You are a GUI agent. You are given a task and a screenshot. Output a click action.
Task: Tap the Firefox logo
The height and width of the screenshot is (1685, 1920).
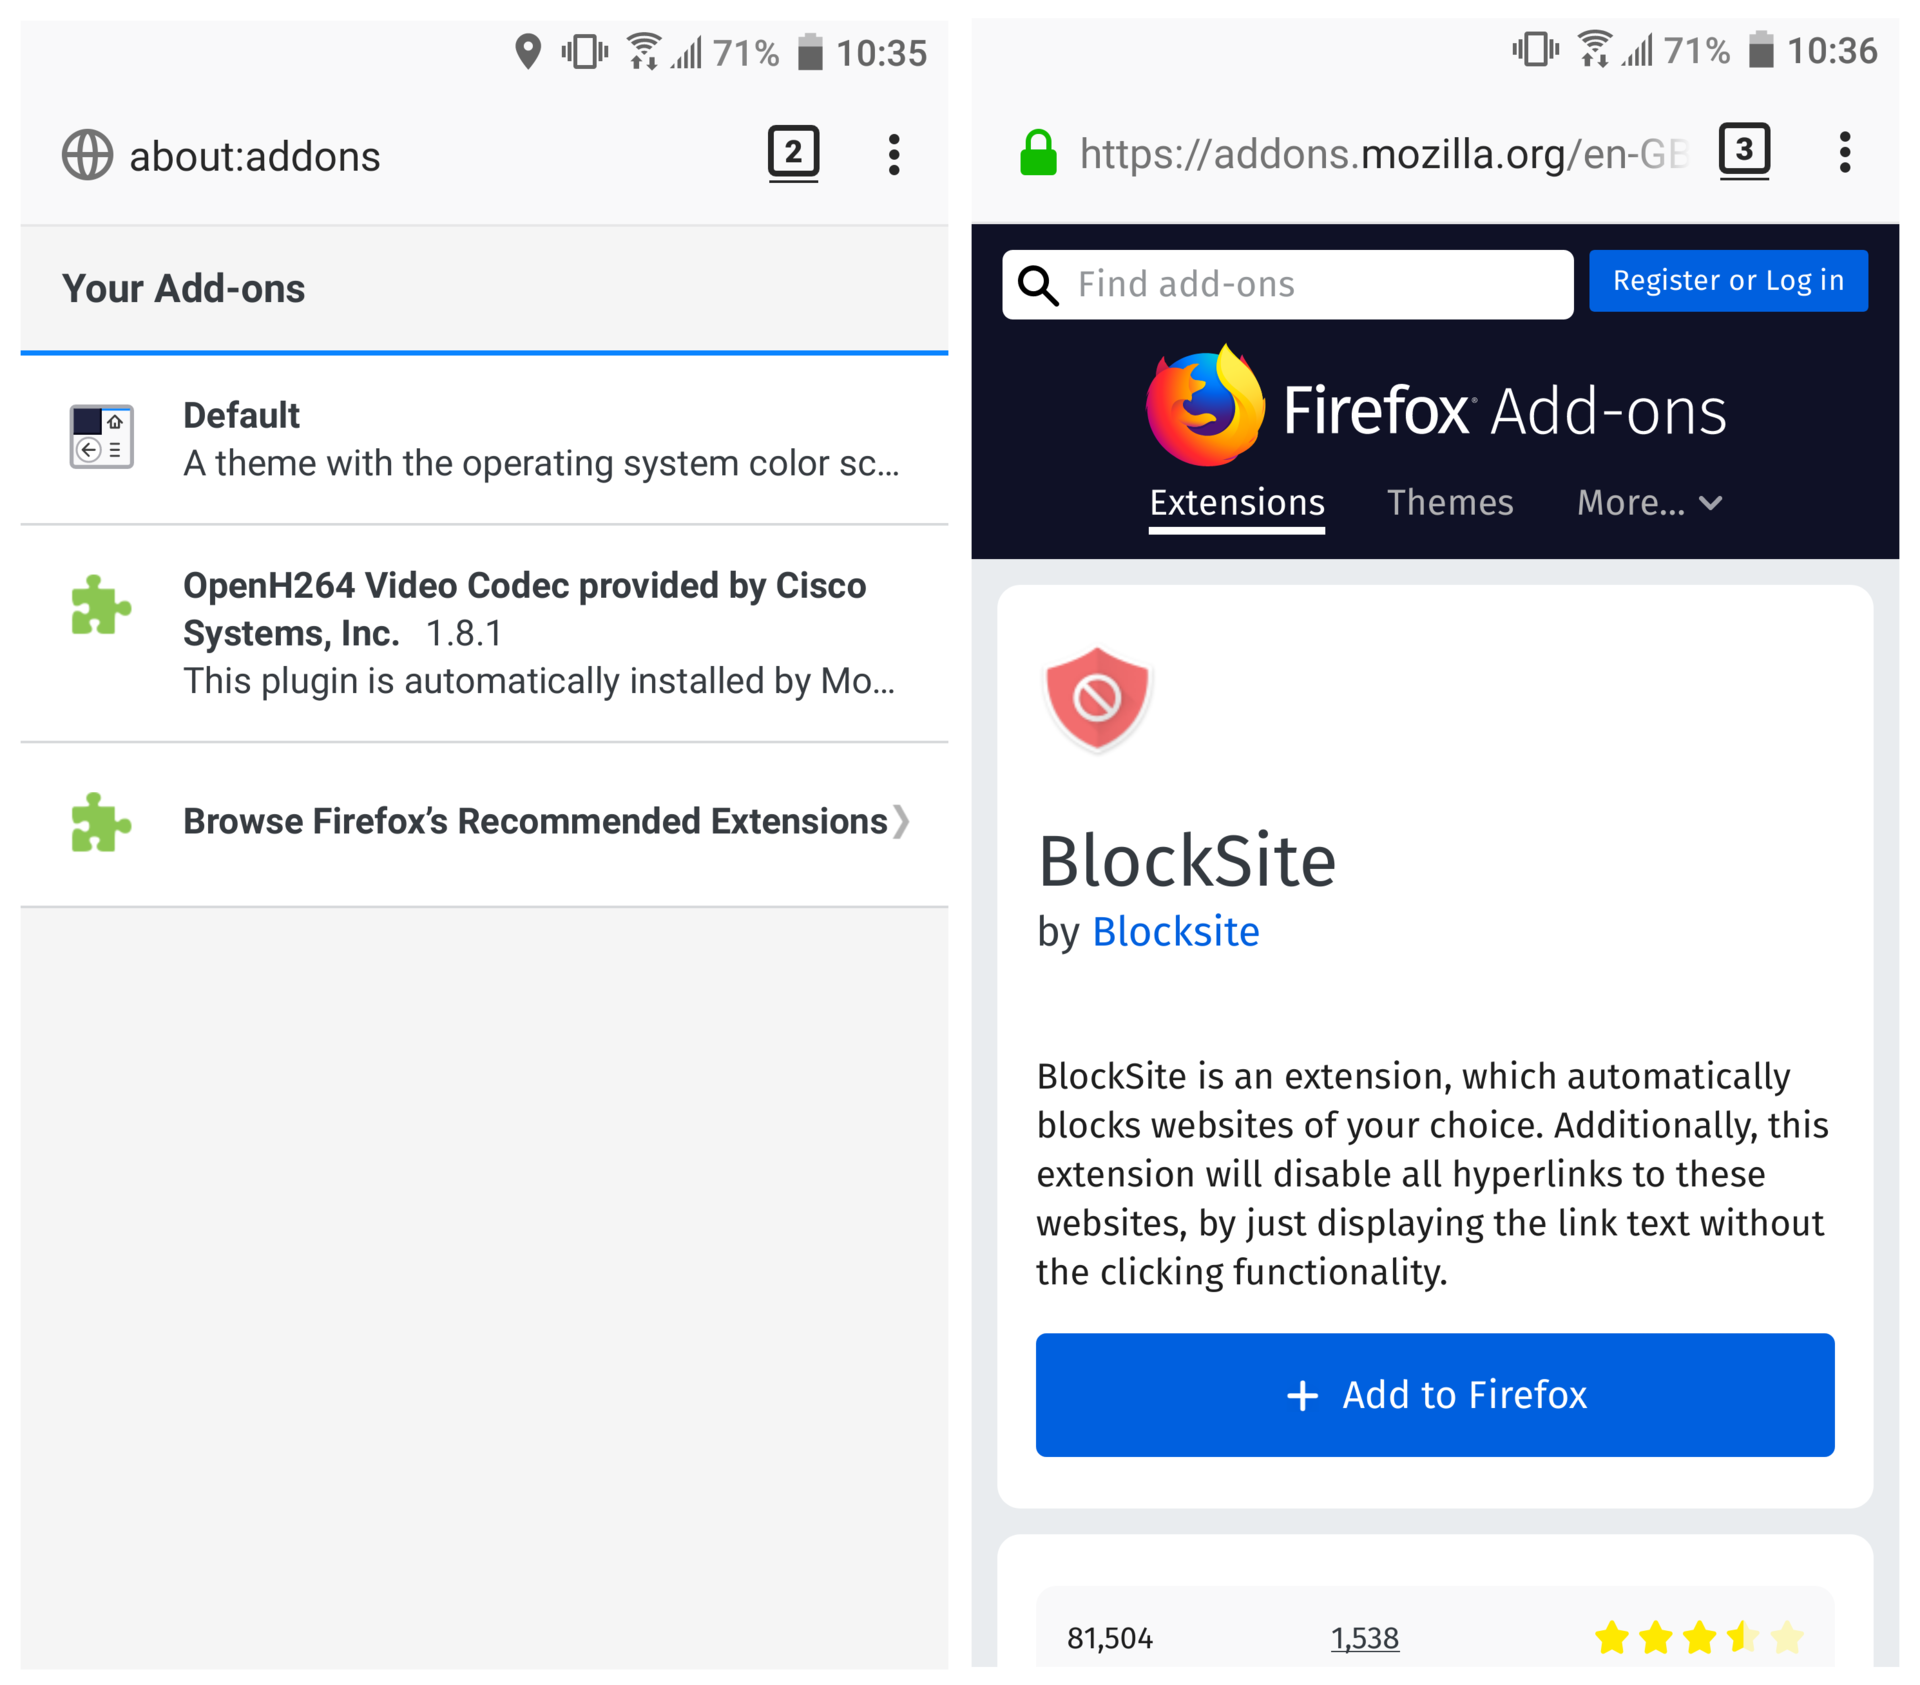(x=1204, y=406)
